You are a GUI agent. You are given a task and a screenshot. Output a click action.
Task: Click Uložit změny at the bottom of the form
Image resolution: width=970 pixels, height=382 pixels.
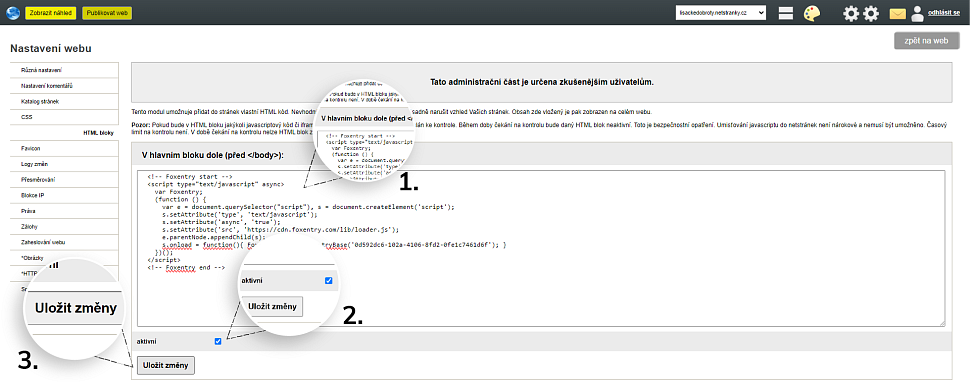166,365
